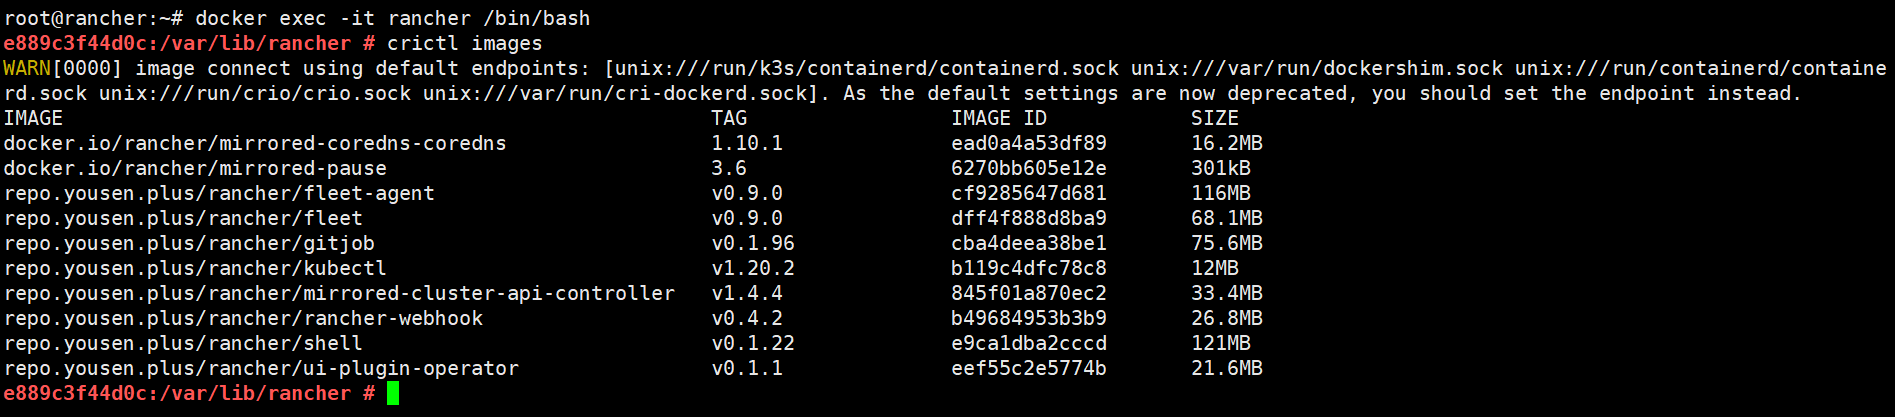
Task: Click the docker exec command line
Action: tap(297, 18)
